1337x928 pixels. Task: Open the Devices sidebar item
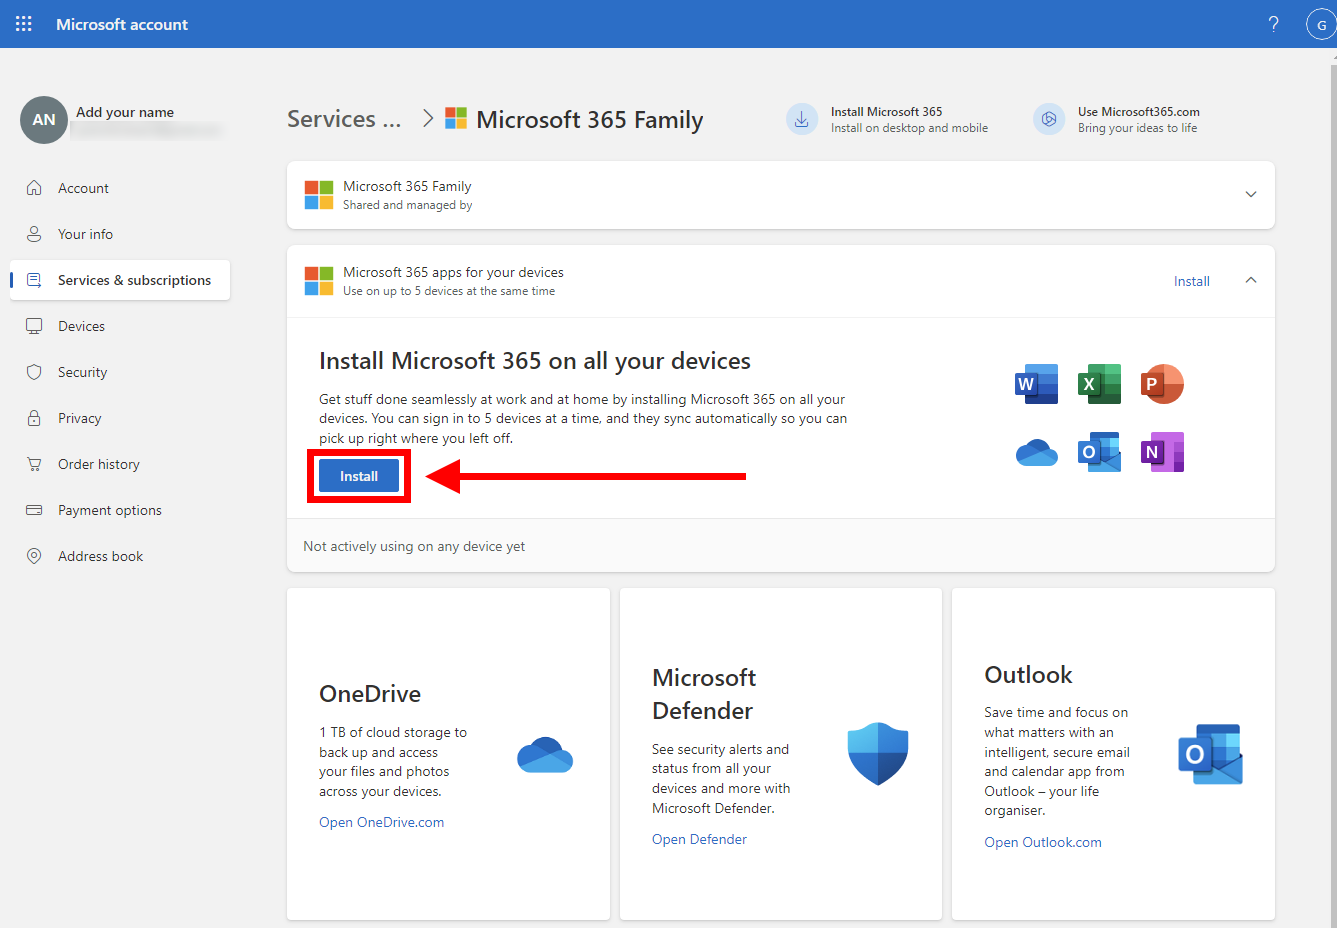click(x=120, y=326)
